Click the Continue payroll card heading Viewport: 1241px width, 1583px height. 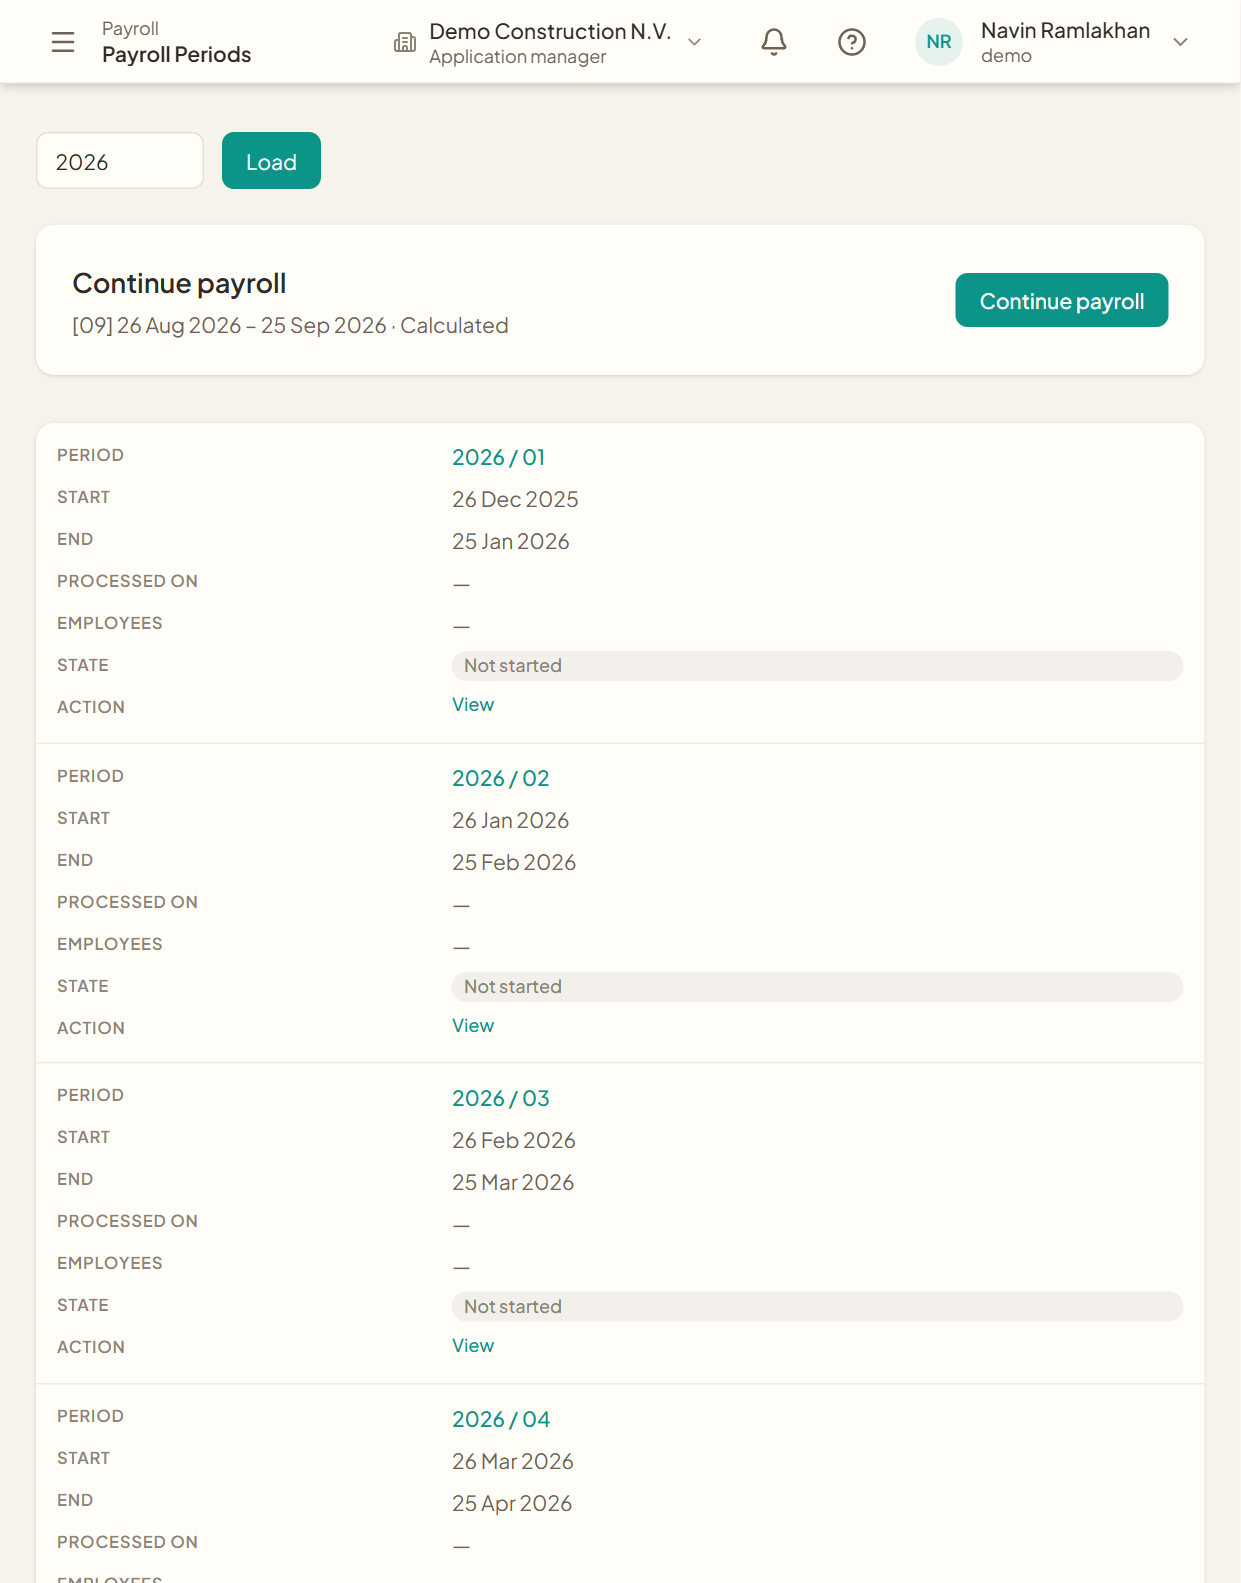(180, 284)
